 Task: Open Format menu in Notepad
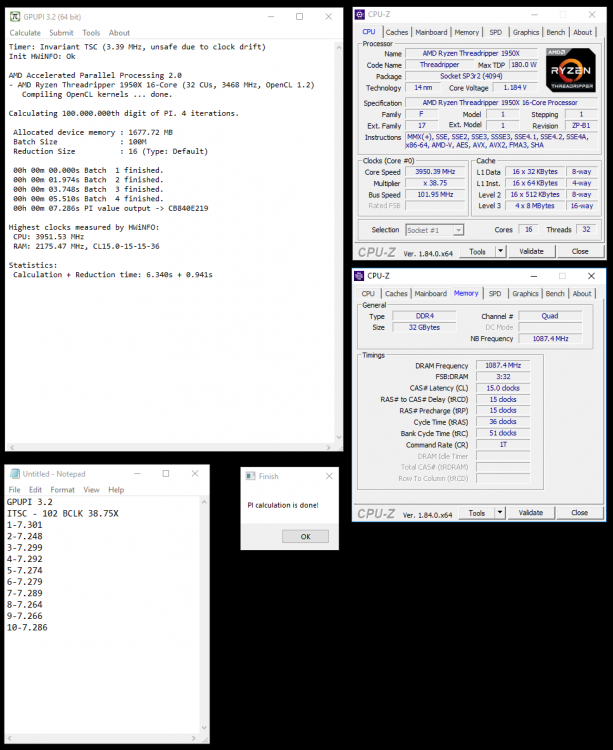pyautogui.click(x=63, y=490)
